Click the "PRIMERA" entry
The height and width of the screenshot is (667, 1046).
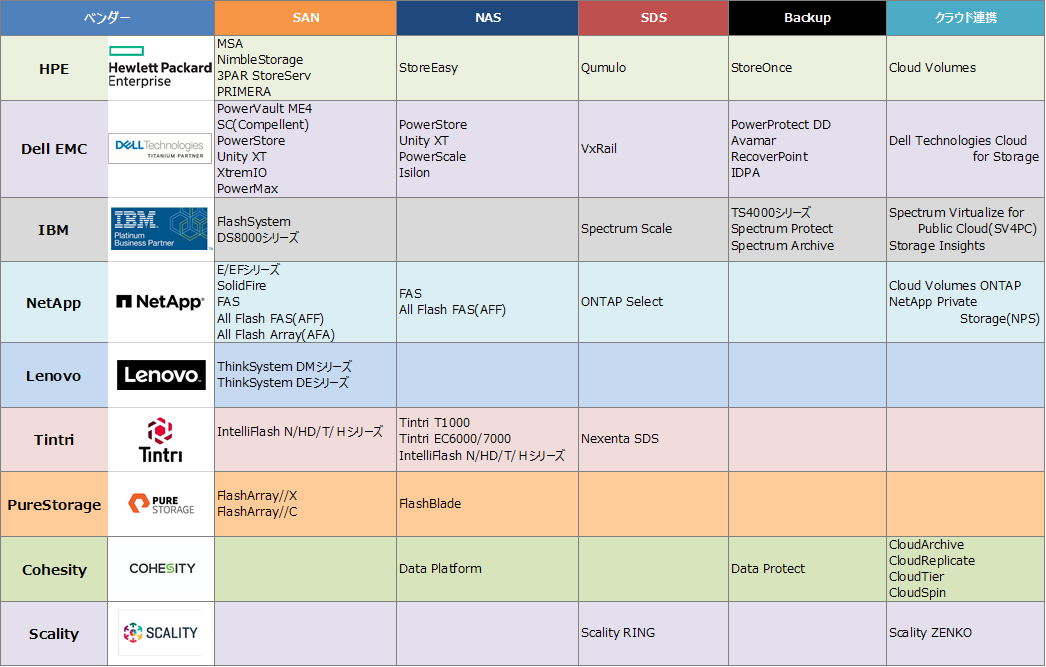coord(243,91)
